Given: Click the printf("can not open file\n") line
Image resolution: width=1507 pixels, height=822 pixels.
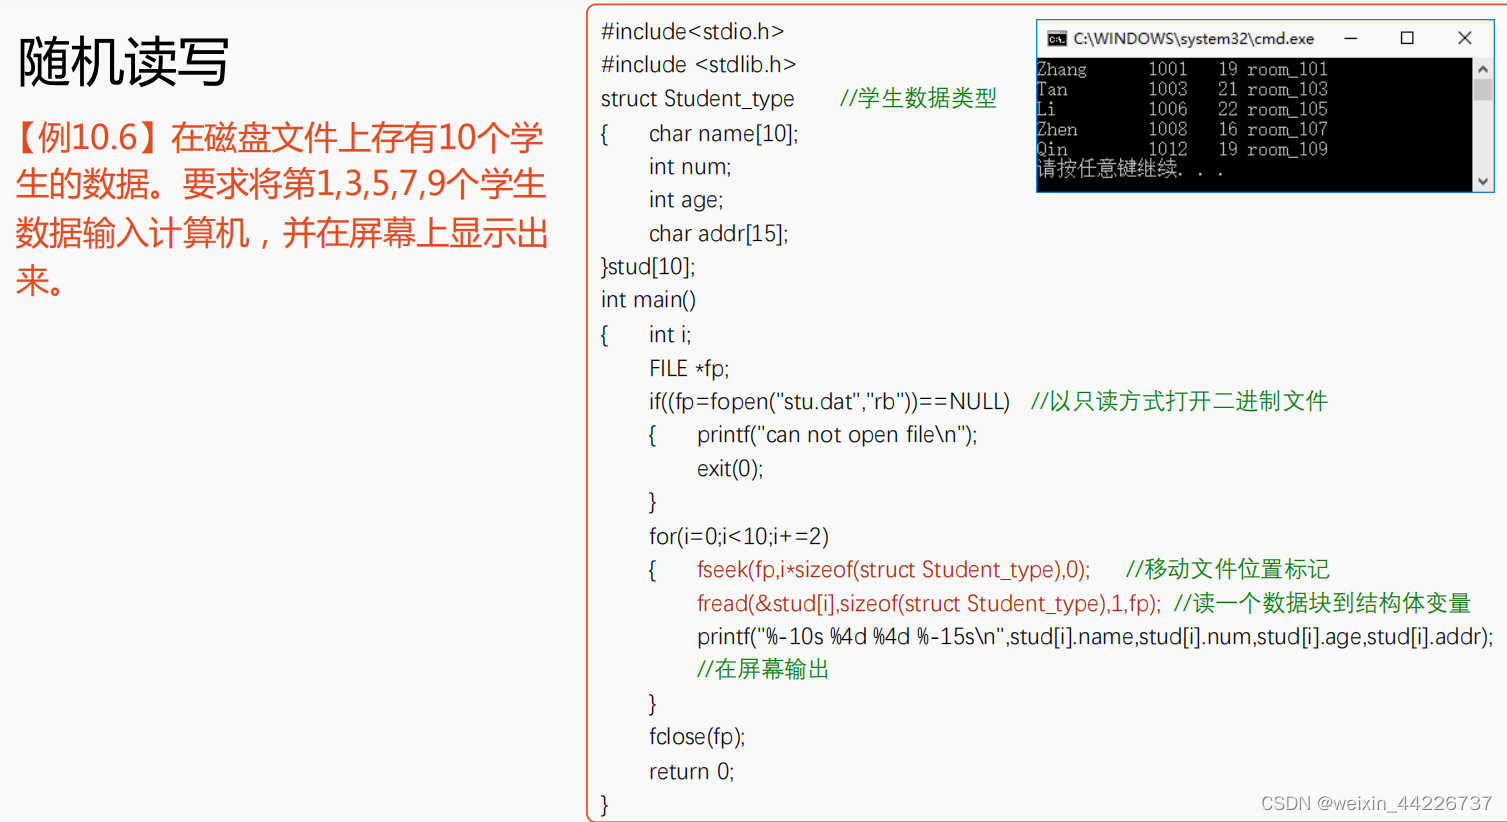Looking at the screenshot, I should (837, 435).
